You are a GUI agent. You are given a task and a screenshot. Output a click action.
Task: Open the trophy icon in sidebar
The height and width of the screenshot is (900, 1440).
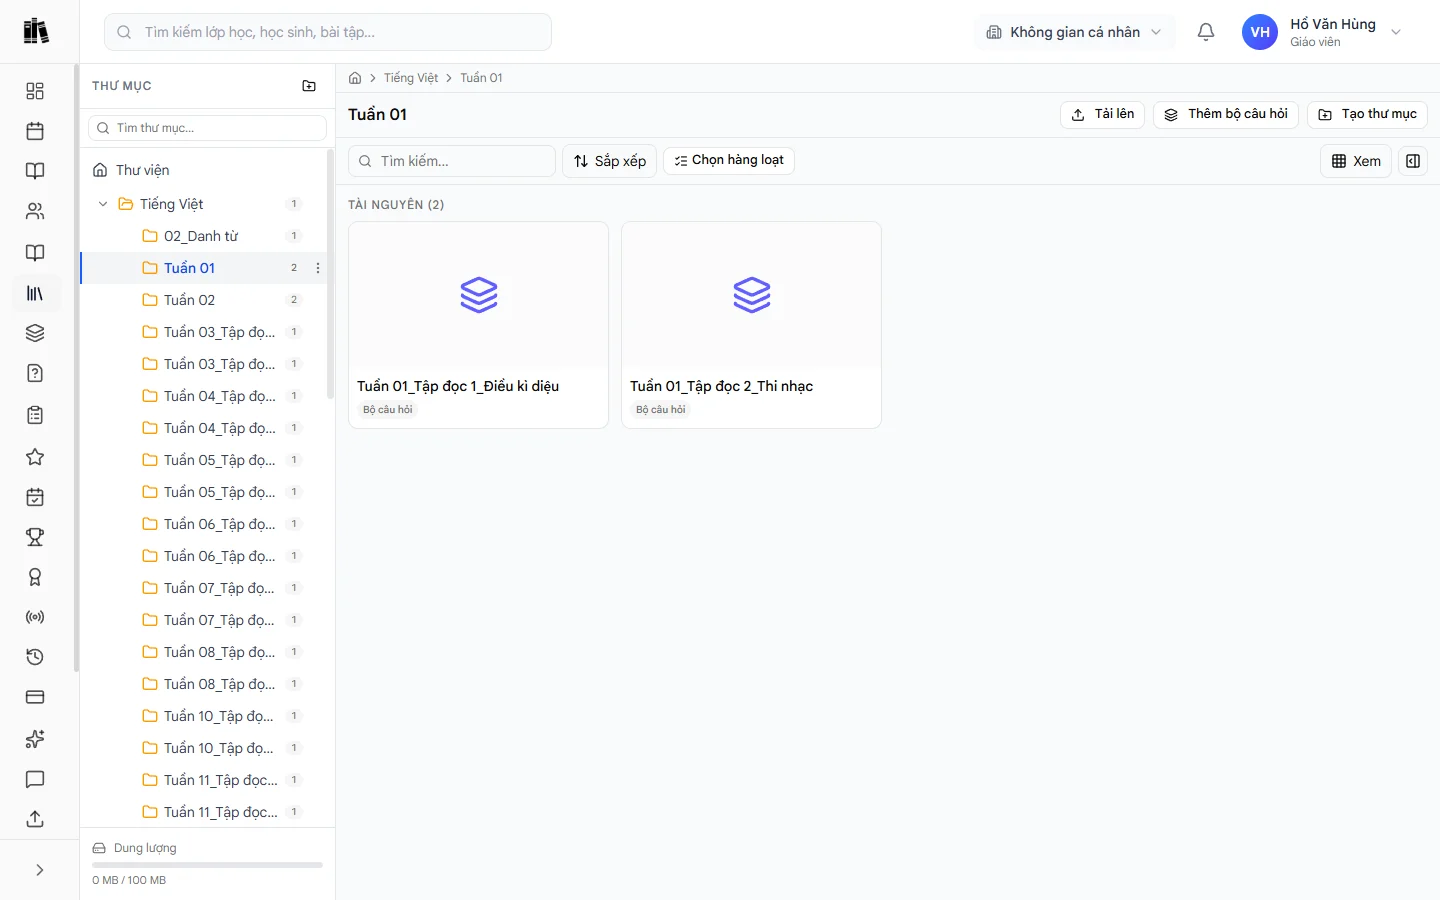[35, 537]
